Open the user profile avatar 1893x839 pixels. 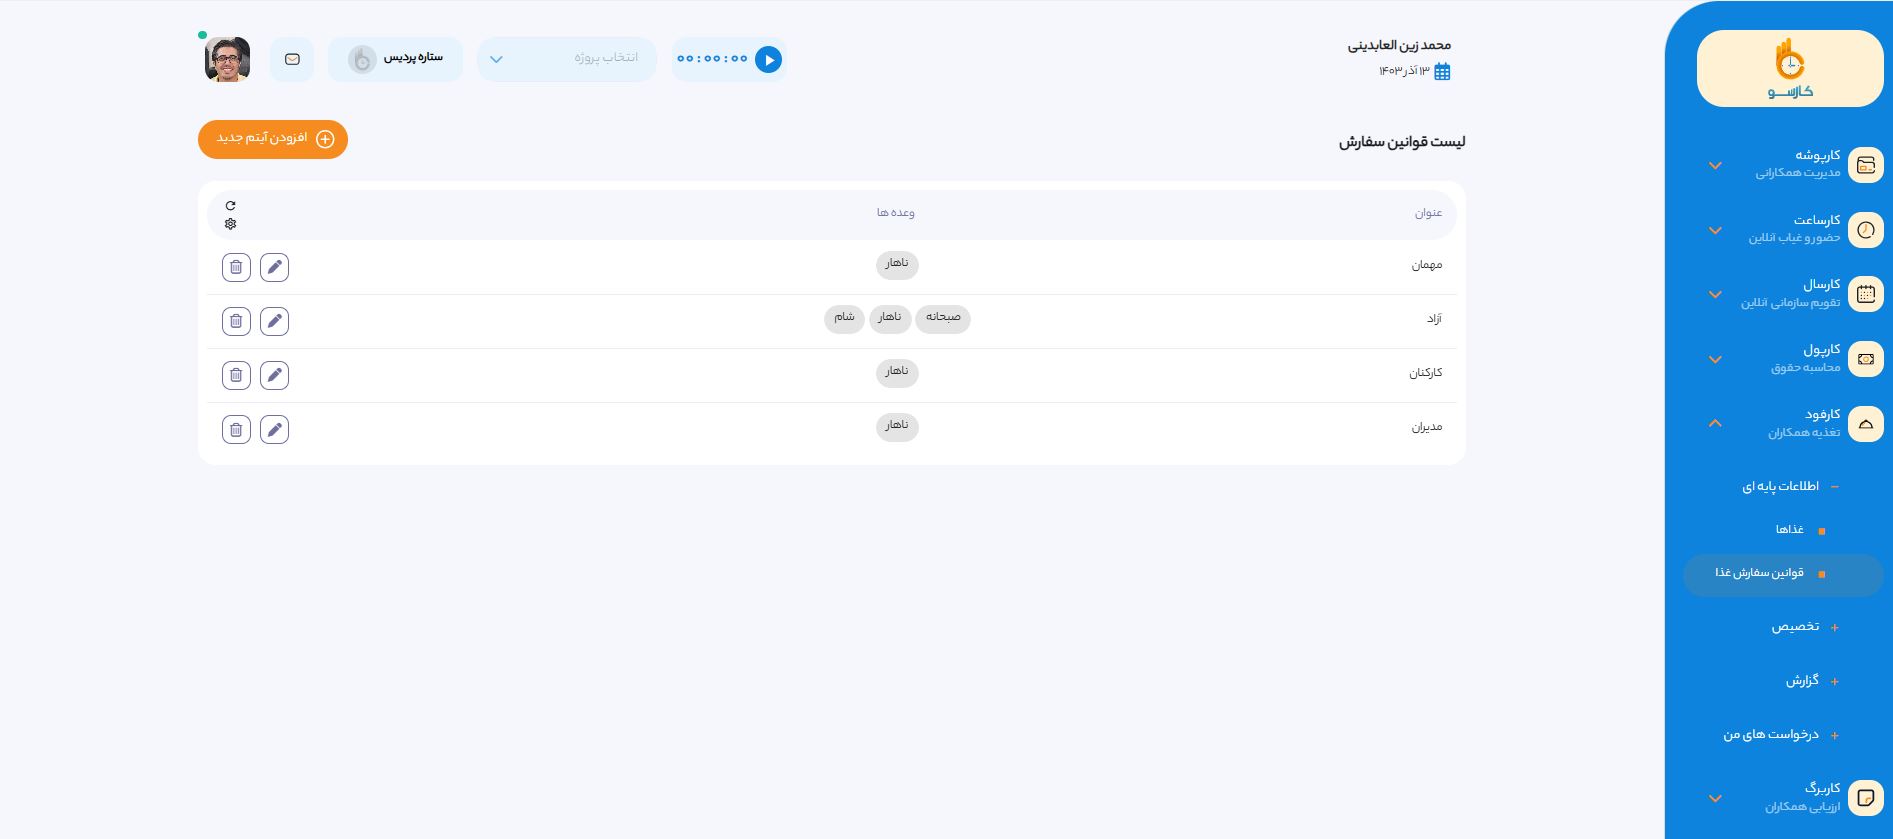(x=228, y=60)
